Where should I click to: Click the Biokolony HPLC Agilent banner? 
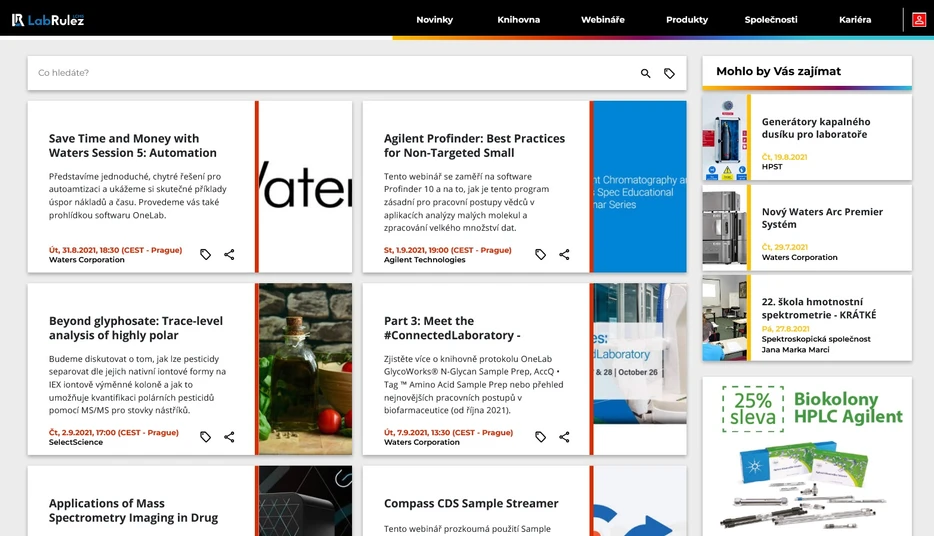[807, 456]
